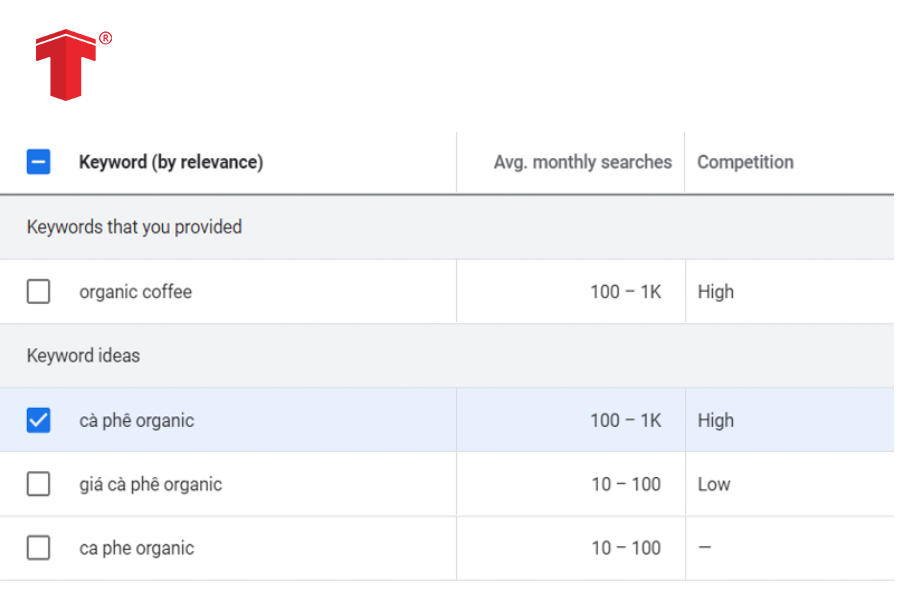
Task: Sort by Avg. monthly searches column
Action: coord(583,162)
